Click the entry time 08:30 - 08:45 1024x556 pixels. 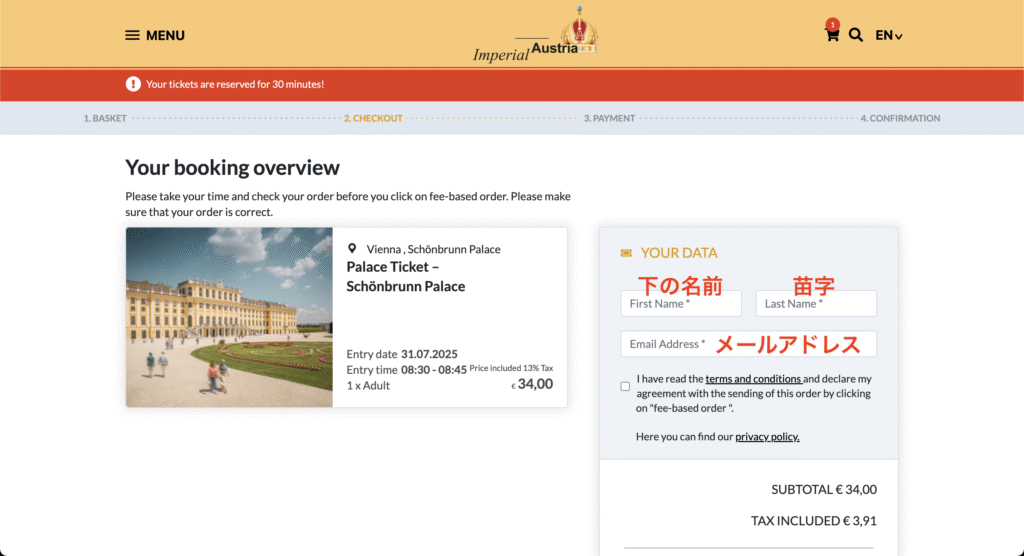tap(434, 370)
